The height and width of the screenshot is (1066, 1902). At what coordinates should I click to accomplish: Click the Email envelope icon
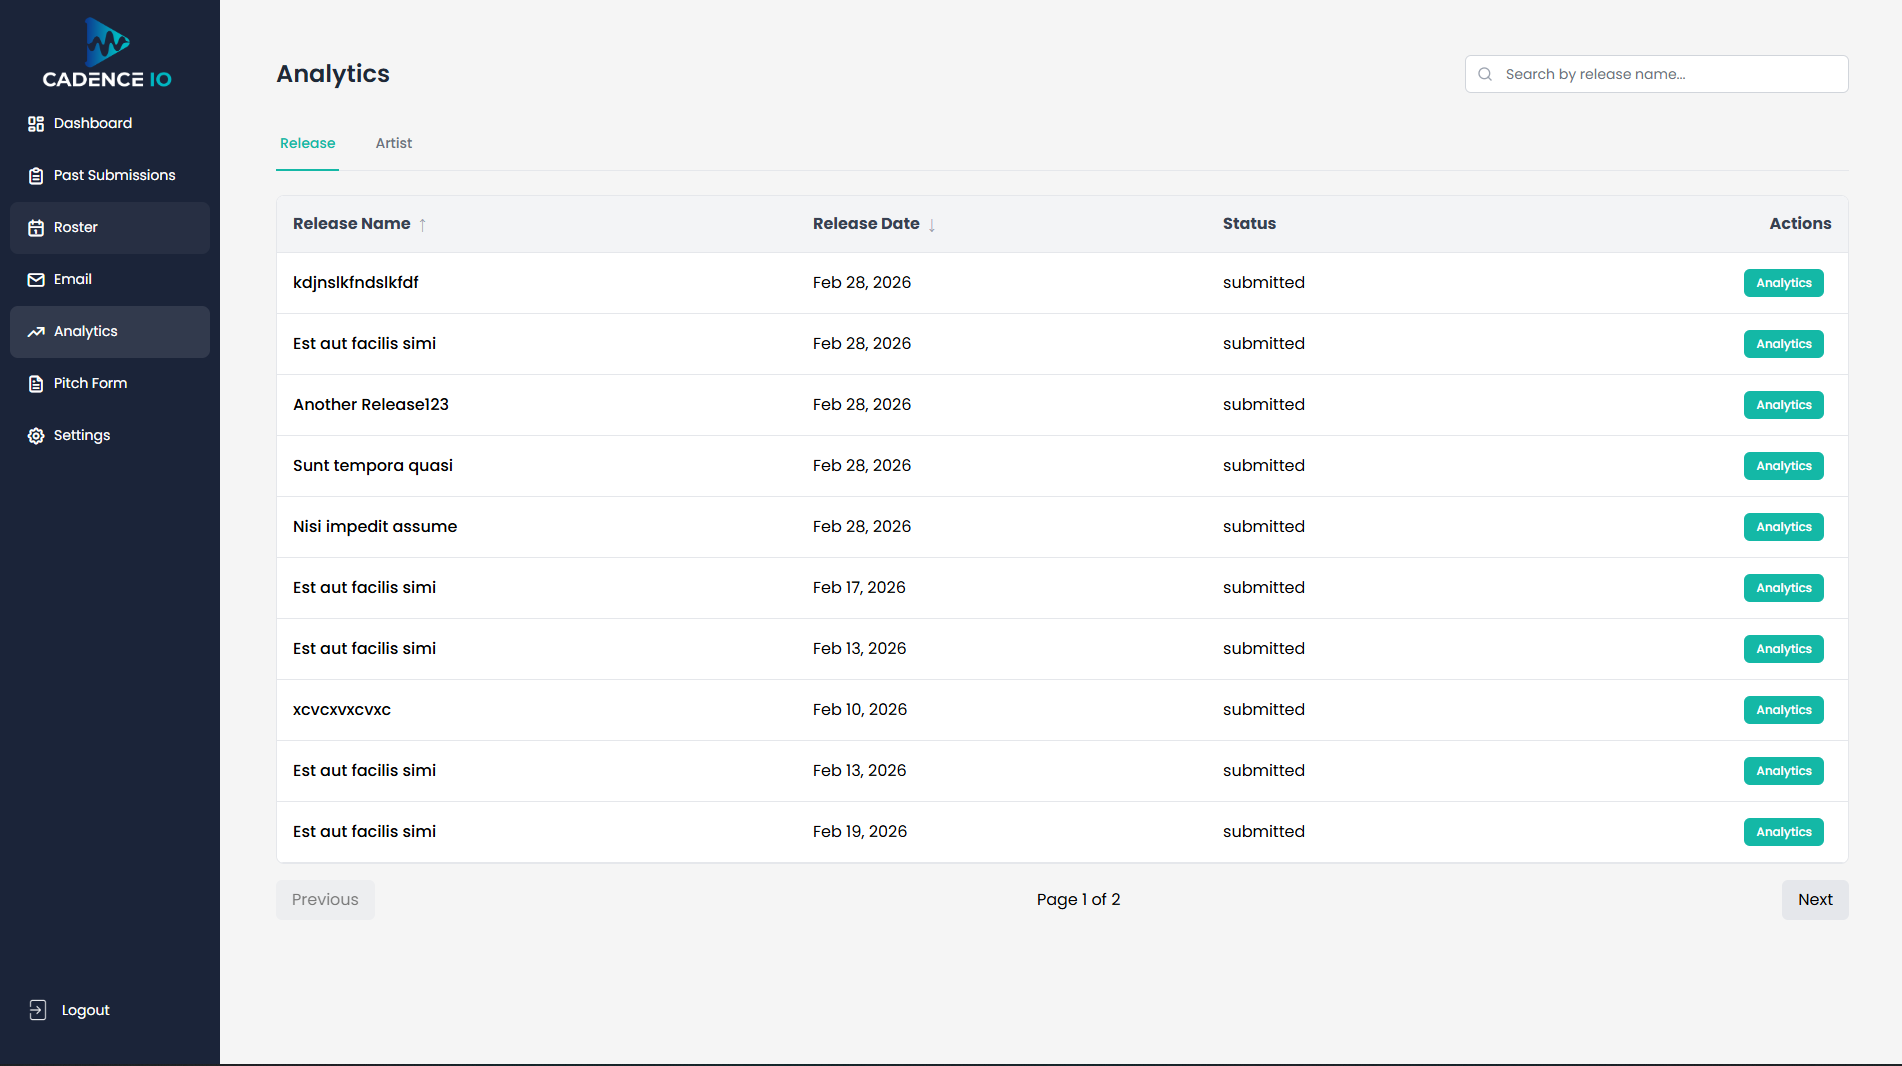tap(36, 280)
